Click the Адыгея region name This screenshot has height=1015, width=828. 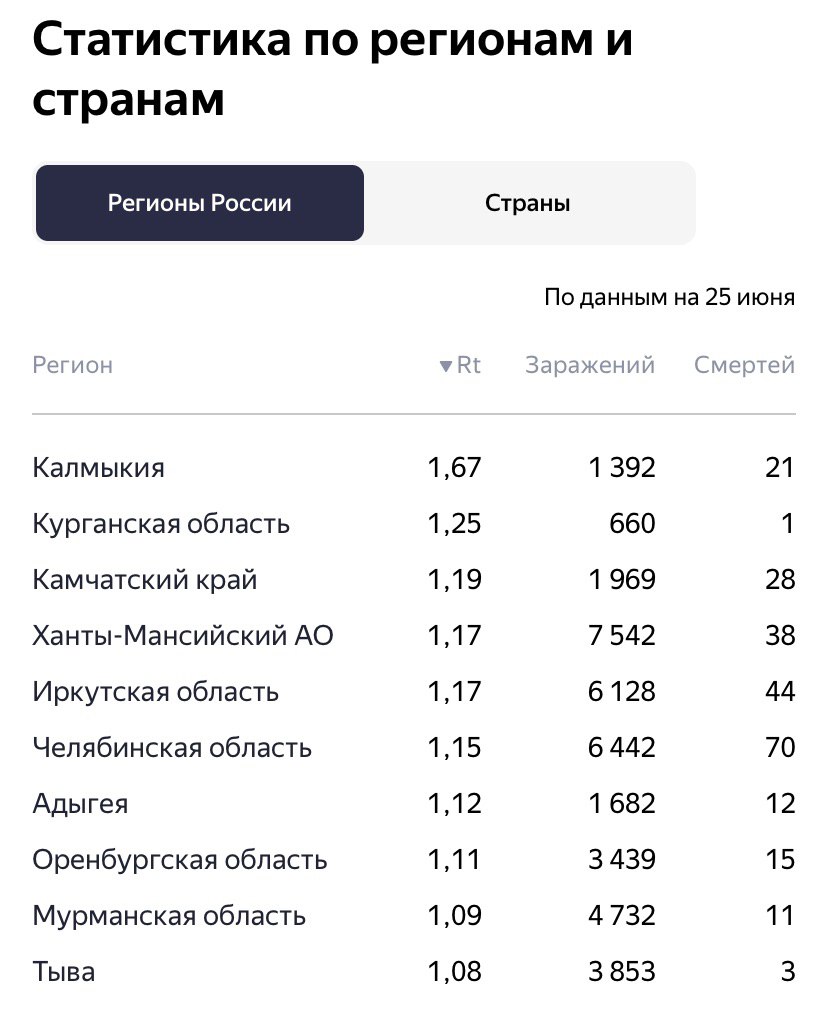click(80, 804)
